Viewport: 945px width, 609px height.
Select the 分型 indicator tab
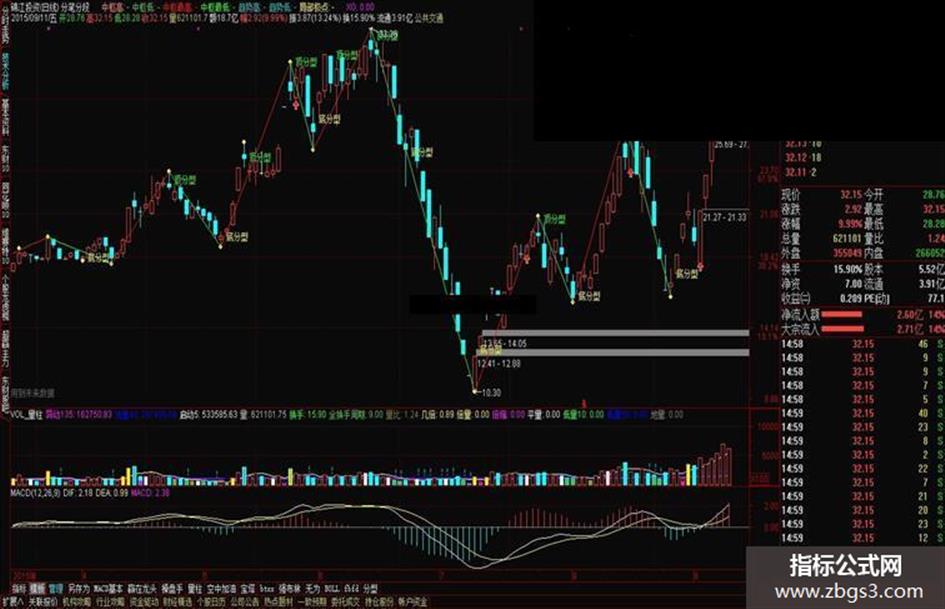tap(370, 589)
